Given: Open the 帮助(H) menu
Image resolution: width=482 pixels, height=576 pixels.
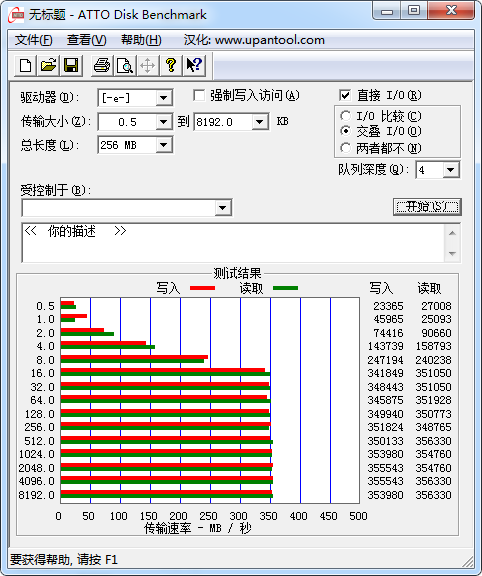Looking at the screenshot, I should pos(141,40).
